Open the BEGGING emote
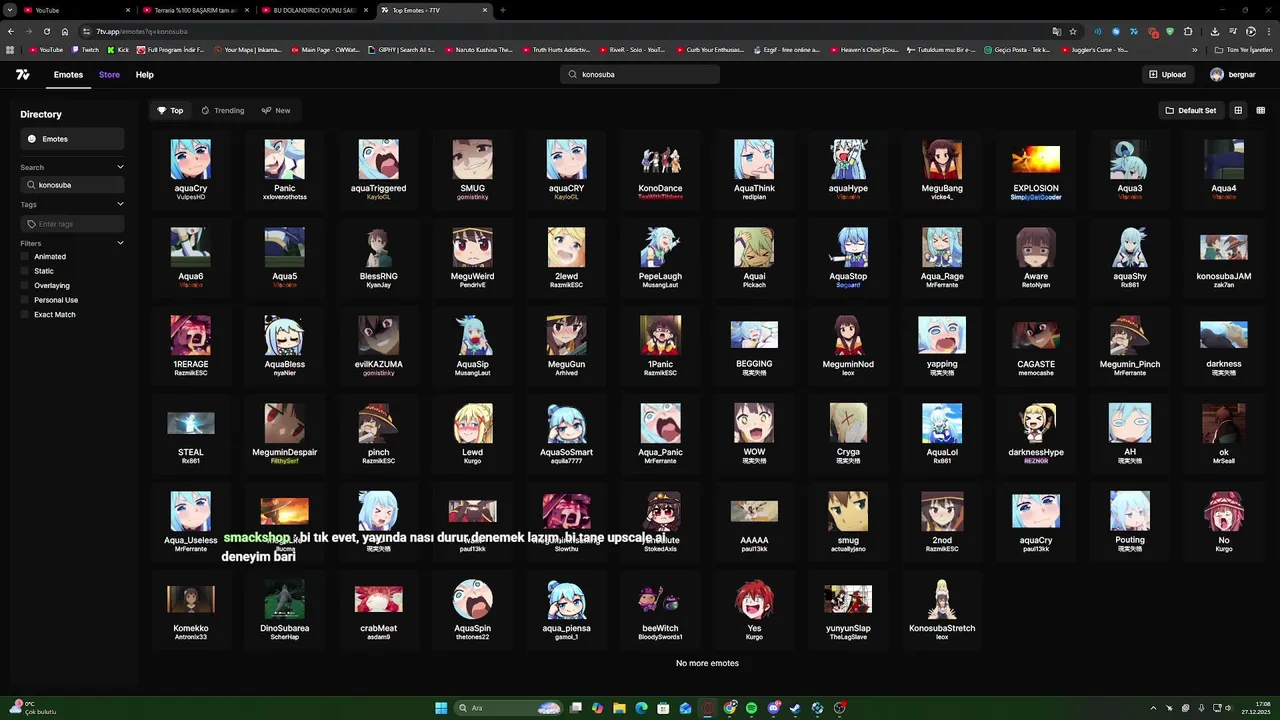1280x720 pixels. (x=754, y=344)
